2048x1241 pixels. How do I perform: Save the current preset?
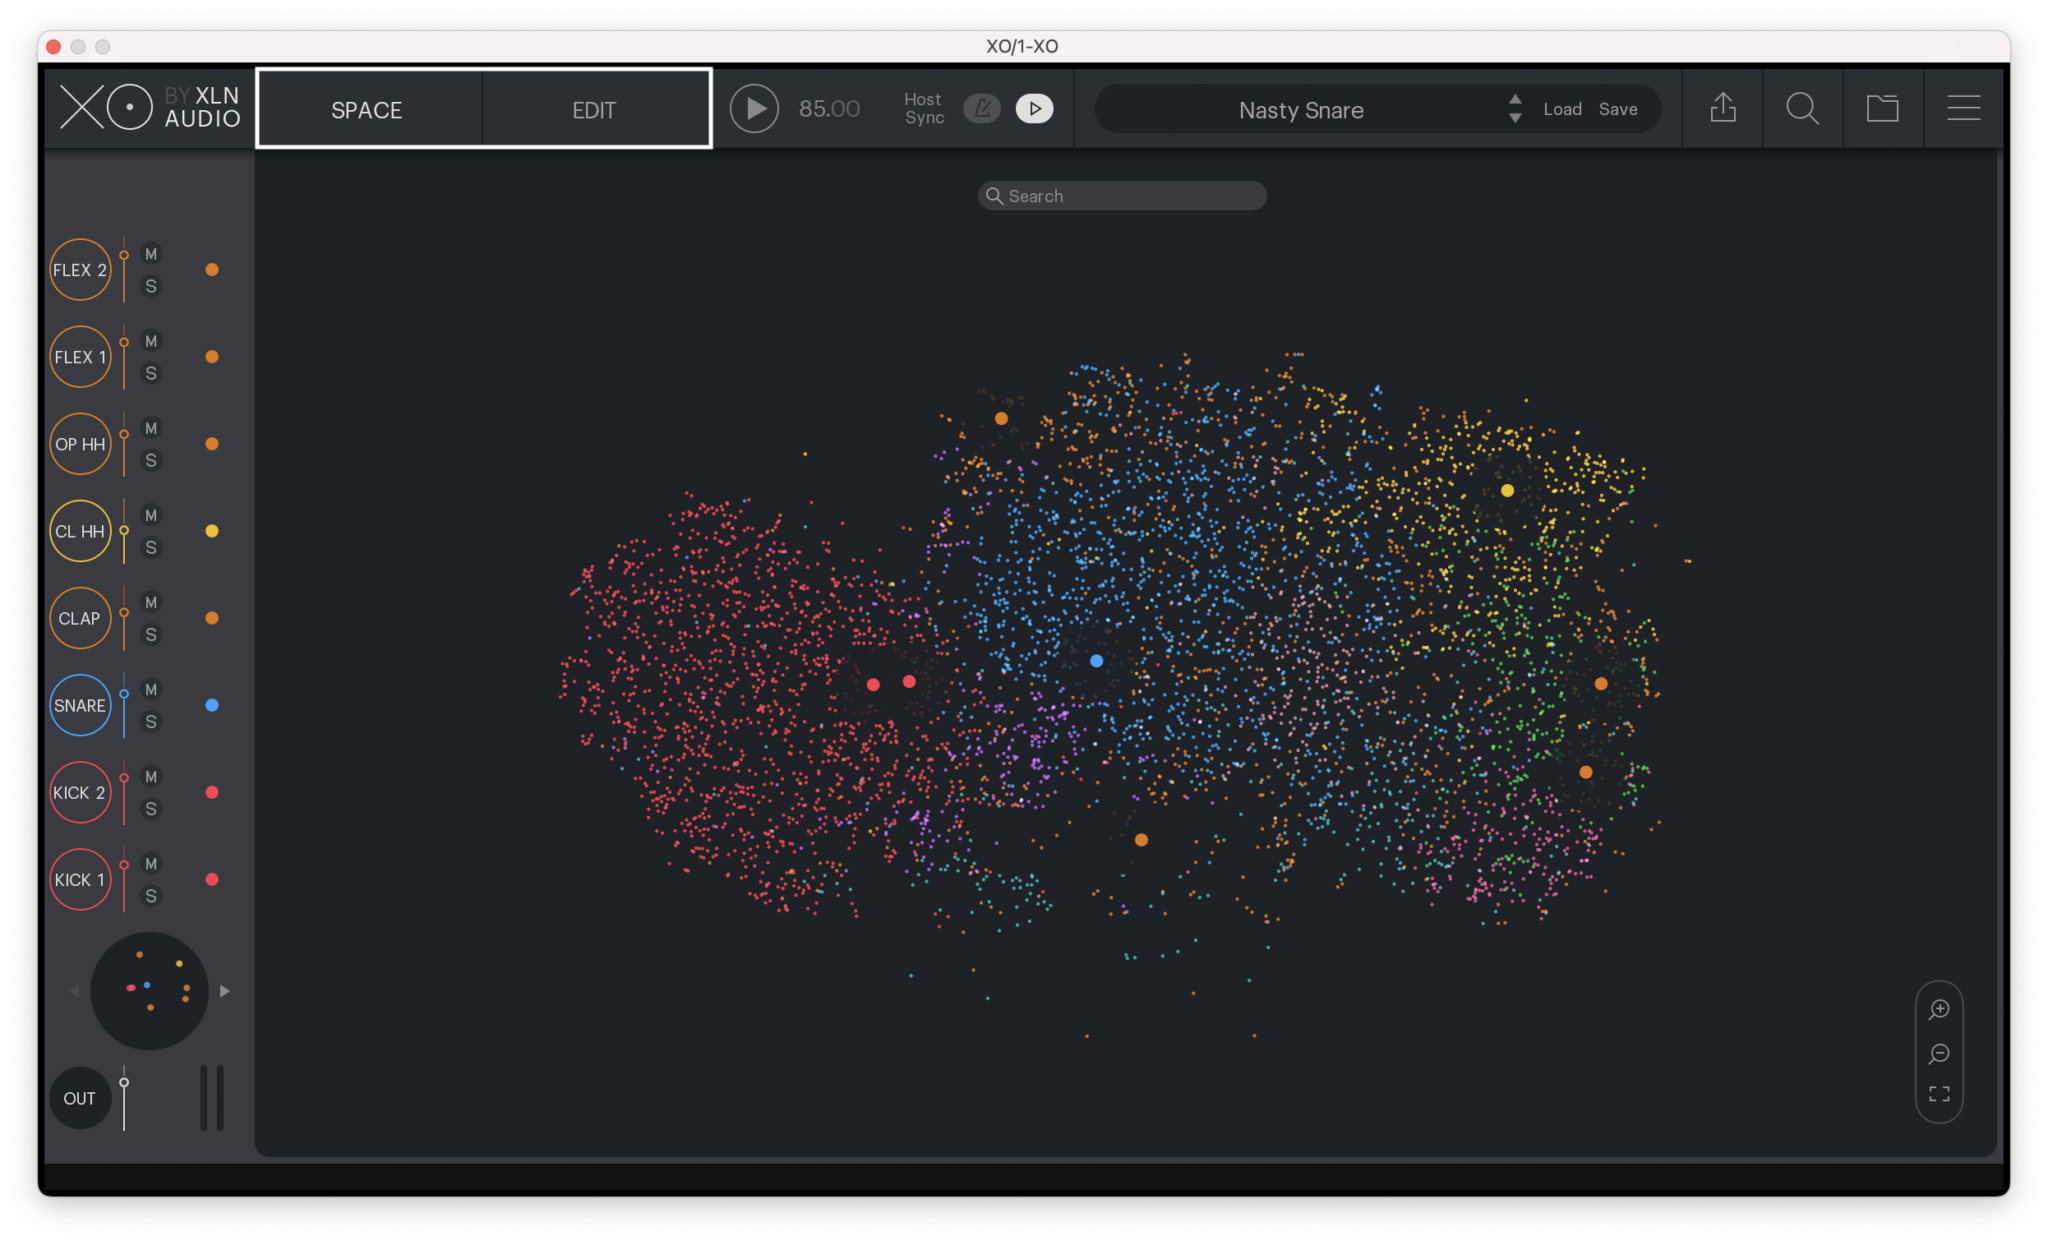[x=1619, y=109]
